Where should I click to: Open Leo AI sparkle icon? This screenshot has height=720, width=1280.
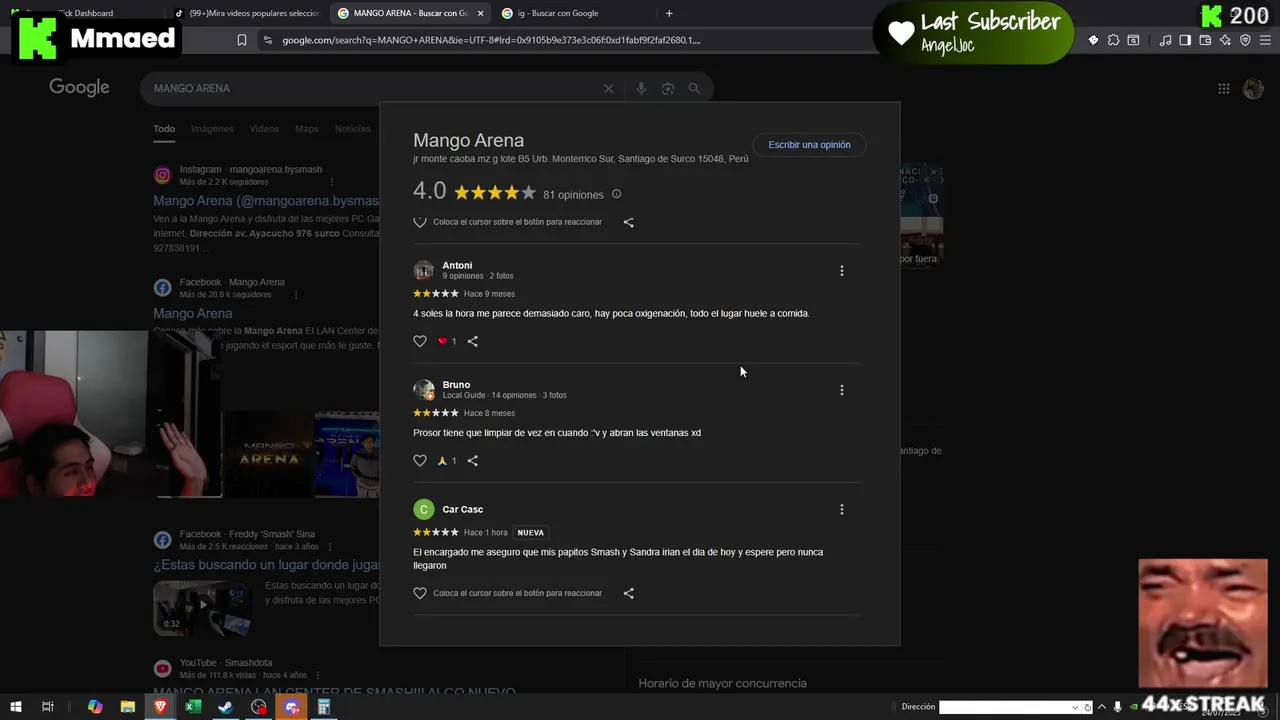[1225, 40]
